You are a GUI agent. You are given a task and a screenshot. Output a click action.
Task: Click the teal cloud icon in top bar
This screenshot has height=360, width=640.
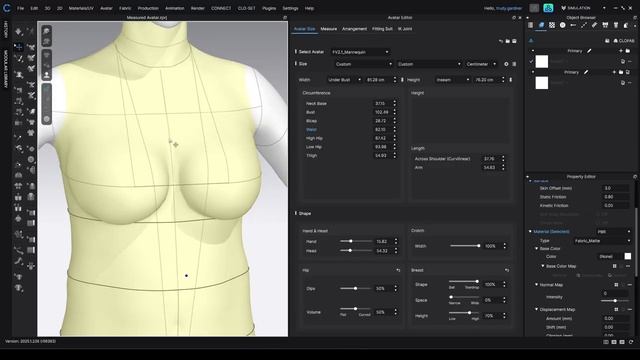click(x=548, y=8)
